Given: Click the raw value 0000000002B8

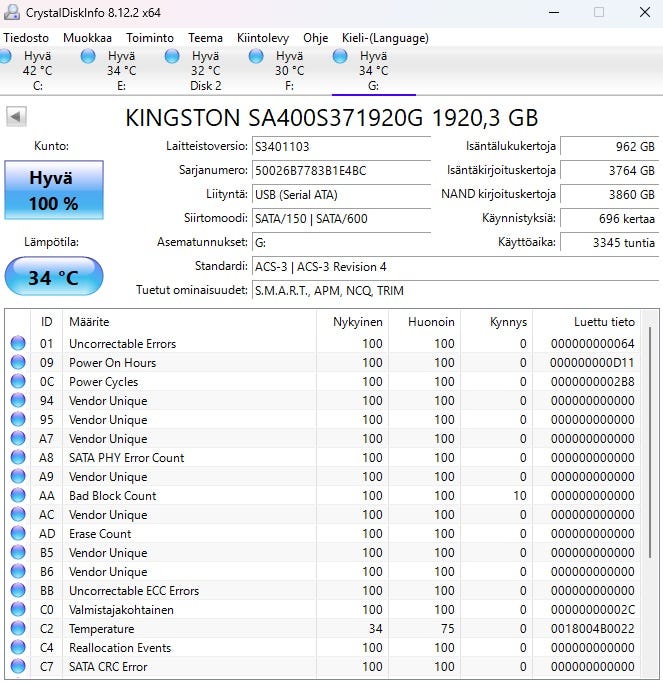Looking at the screenshot, I should pos(592,381).
